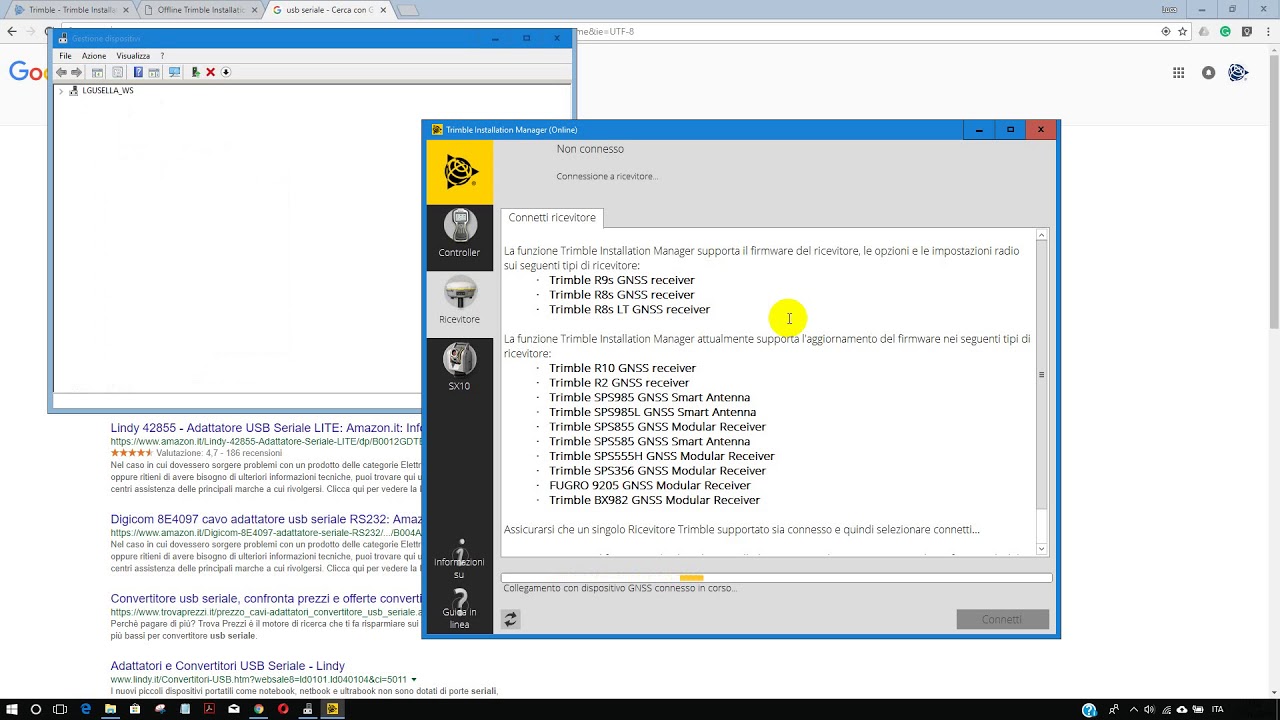Click browser back arrow
This screenshot has height=720, width=1280.
coord(12,32)
